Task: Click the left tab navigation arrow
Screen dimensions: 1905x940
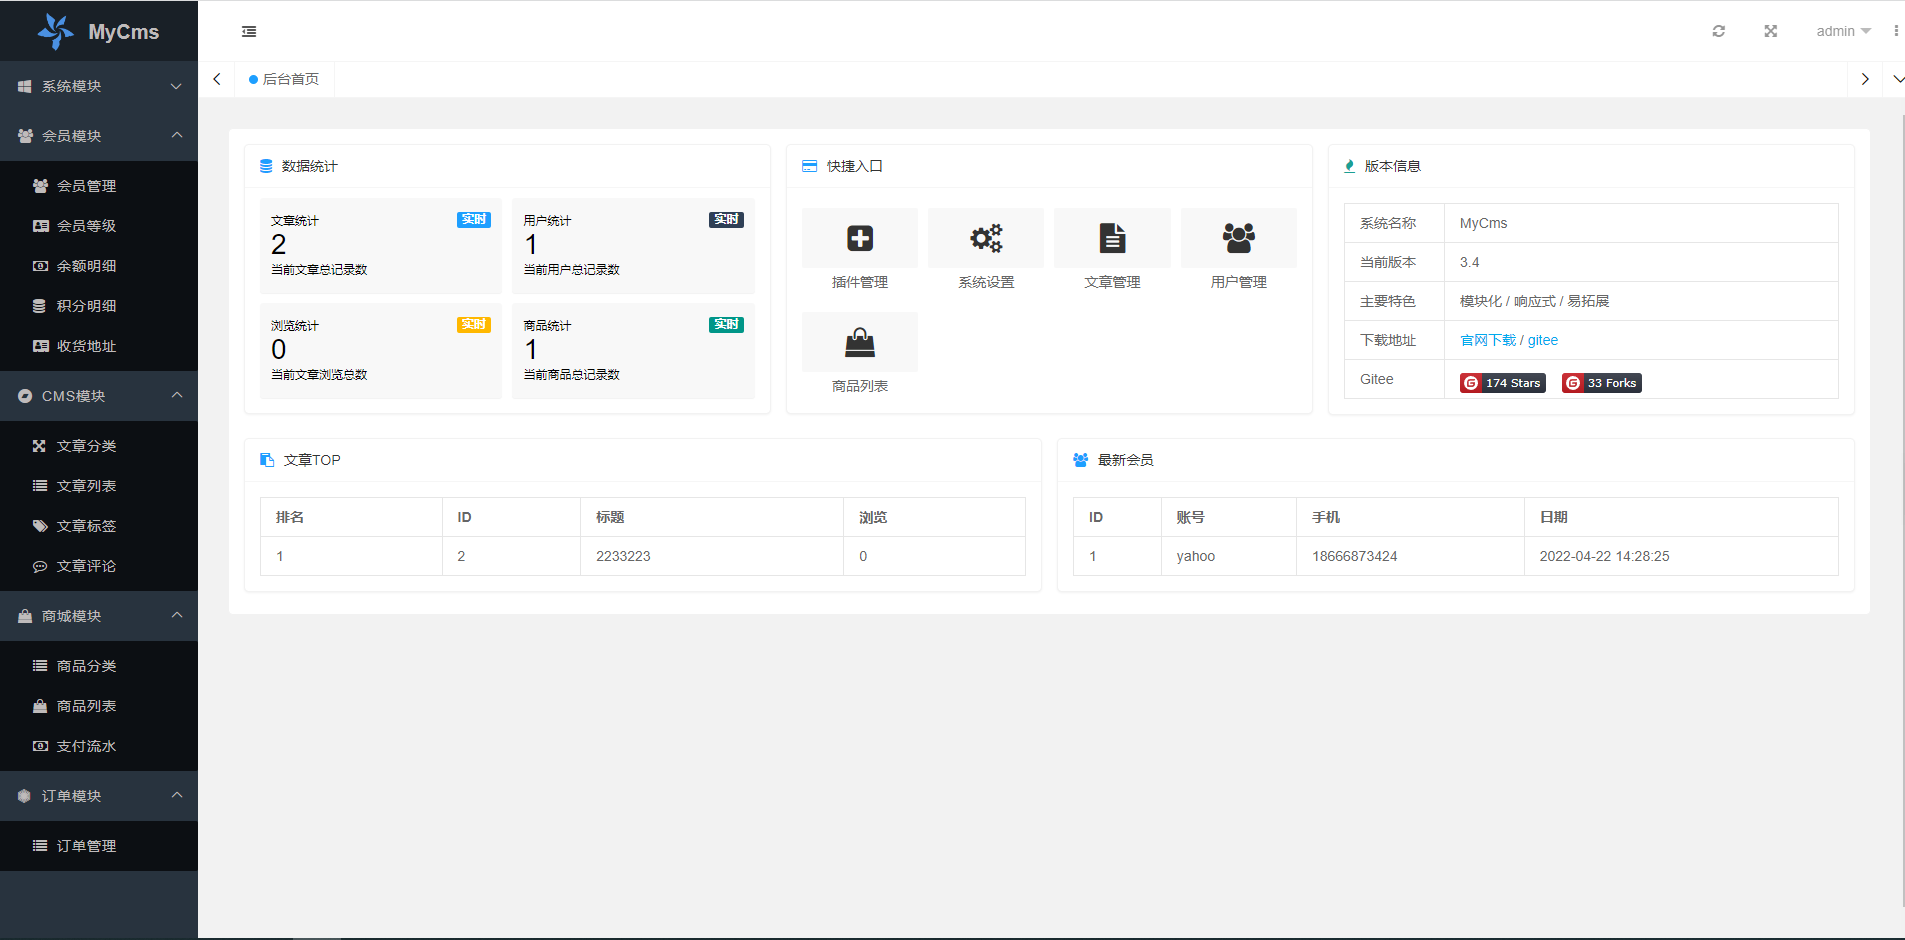Action: coord(217,78)
